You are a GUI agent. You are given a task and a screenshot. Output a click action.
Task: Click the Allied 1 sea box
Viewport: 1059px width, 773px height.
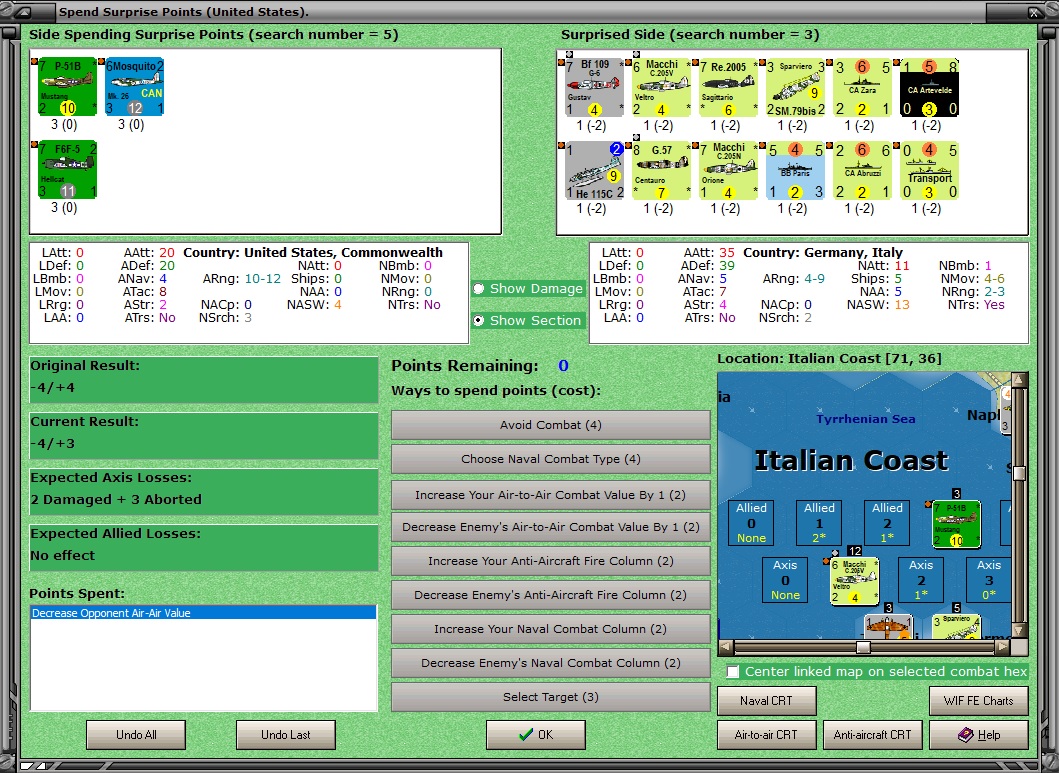pyautogui.click(x=819, y=523)
